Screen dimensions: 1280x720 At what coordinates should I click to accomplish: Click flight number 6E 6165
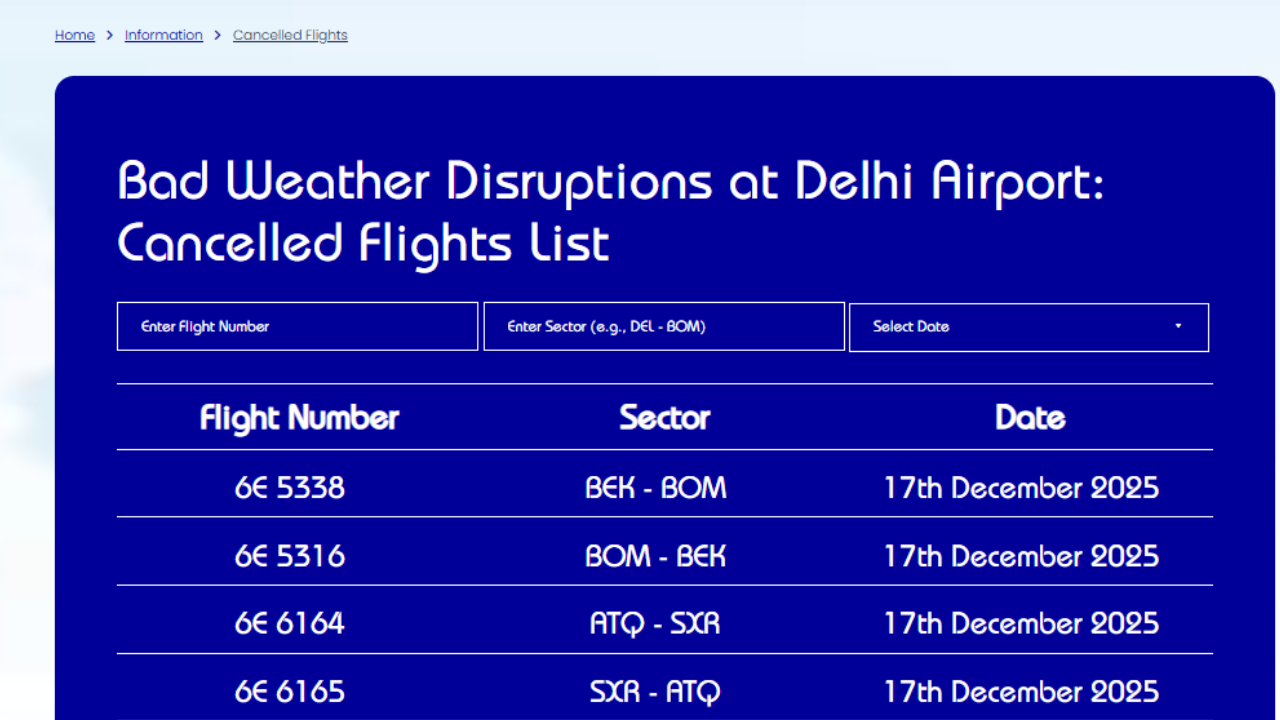click(x=290, y=691)
